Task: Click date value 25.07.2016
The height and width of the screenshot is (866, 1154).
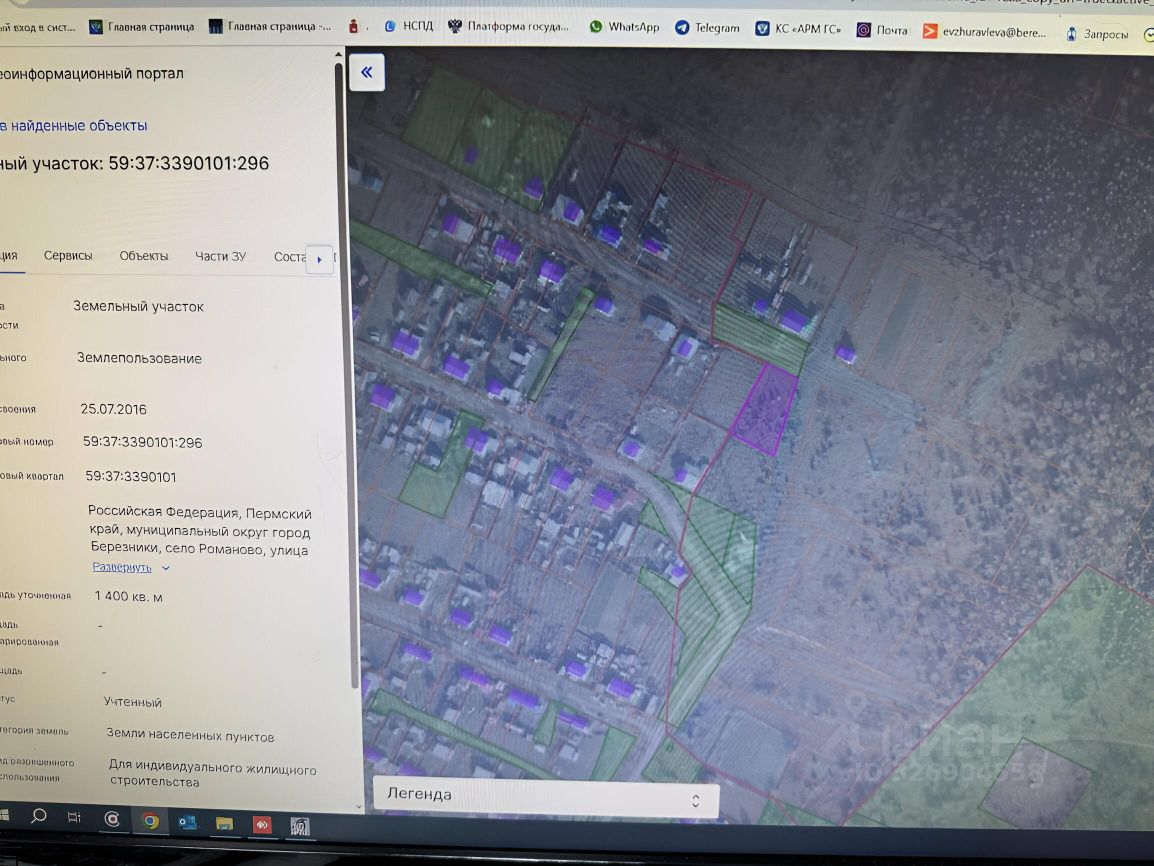Action: [113, 409]
